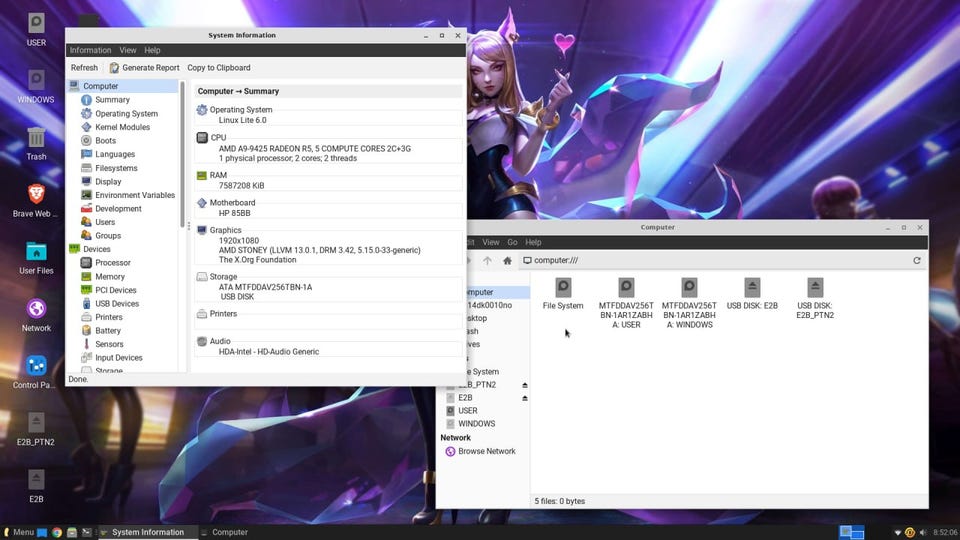This screenshot has width=960, height=540.
Task: Click the CPU summary row
Action: click(x=328, y=148)
